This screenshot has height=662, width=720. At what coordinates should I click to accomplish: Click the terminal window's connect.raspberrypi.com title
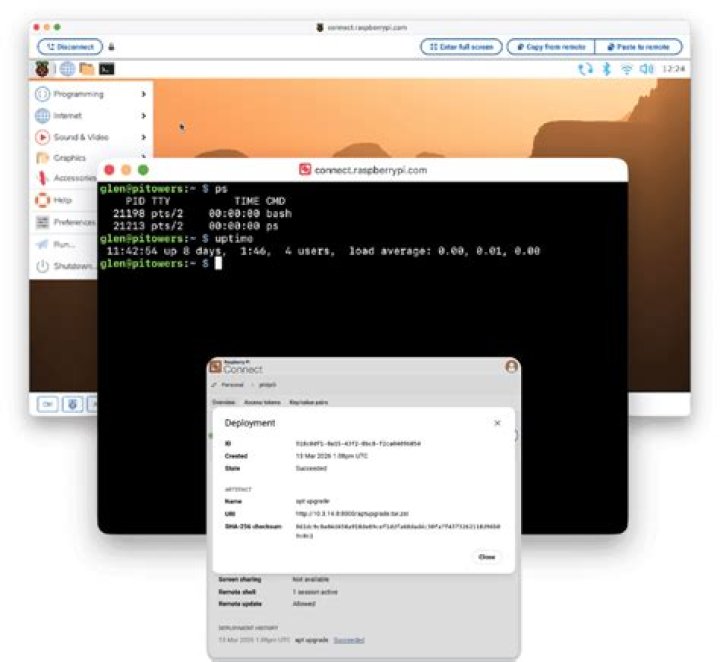(x=371, y=170)
